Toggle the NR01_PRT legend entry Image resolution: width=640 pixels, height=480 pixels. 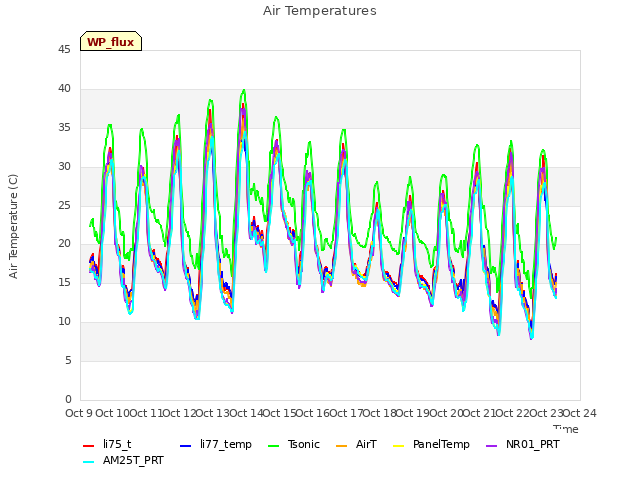522,444
